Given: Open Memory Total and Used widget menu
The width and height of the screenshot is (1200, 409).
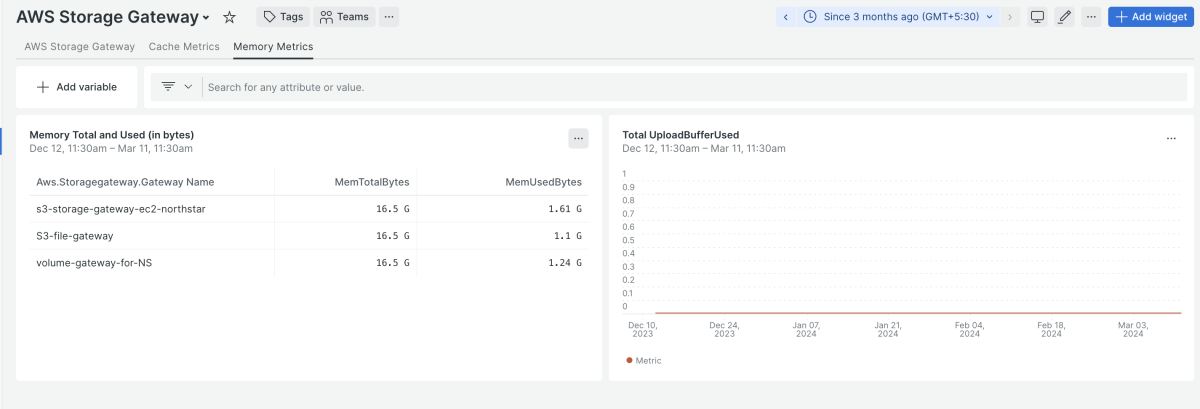Looking at the screenshot, I should pos(578,139).
